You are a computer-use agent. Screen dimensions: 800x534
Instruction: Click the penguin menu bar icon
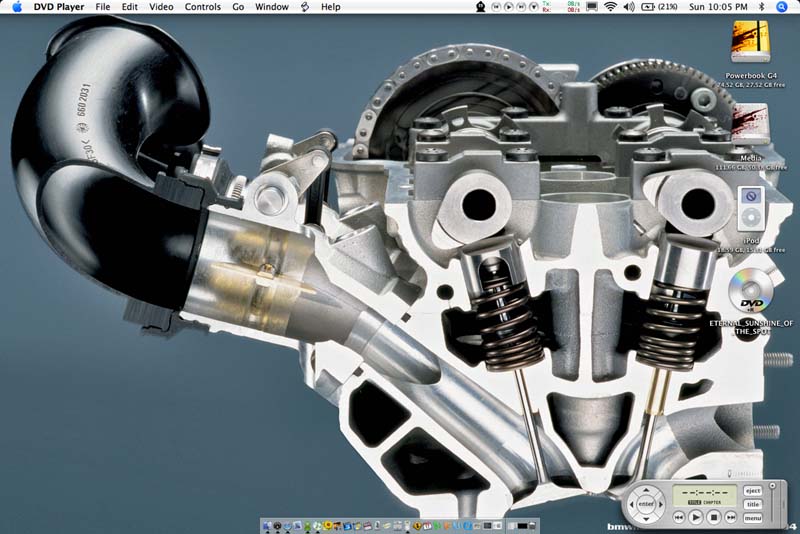coord(481,7)
